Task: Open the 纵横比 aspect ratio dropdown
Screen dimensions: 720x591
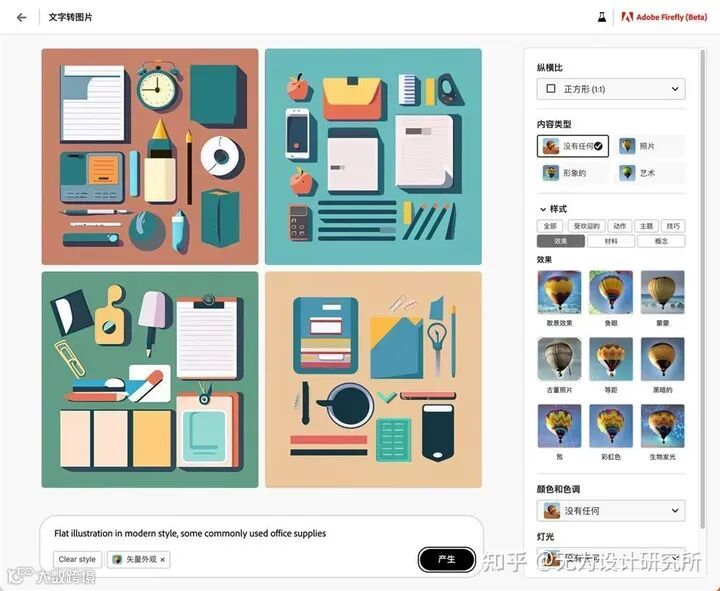Action: point(611,89)
